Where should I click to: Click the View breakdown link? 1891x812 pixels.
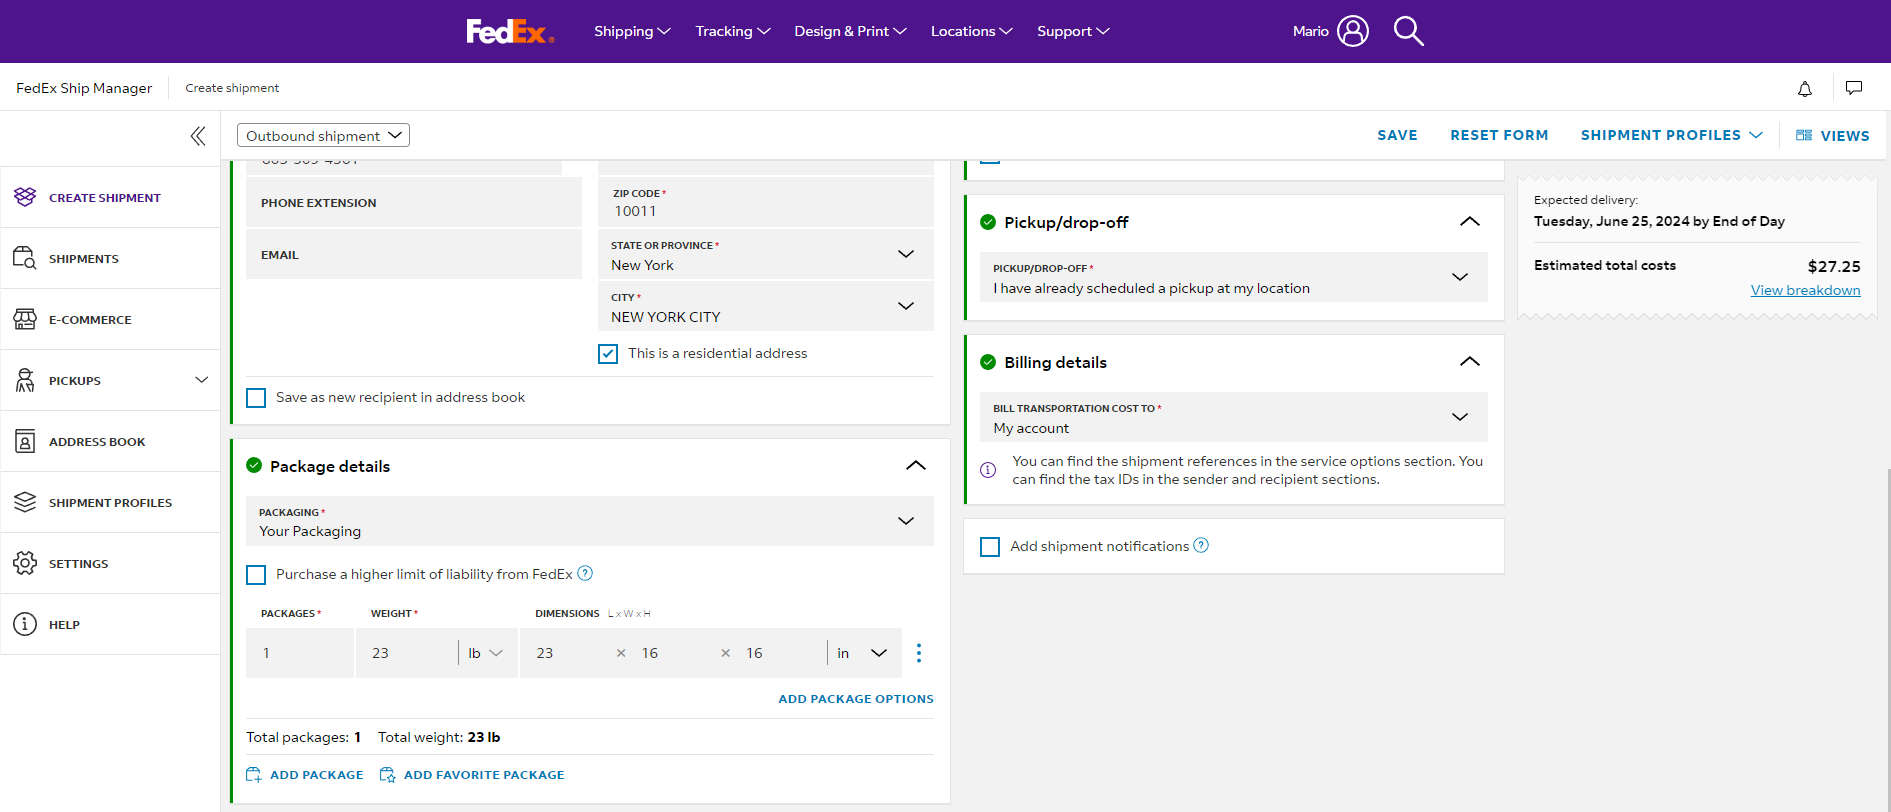pos(1805,290)
